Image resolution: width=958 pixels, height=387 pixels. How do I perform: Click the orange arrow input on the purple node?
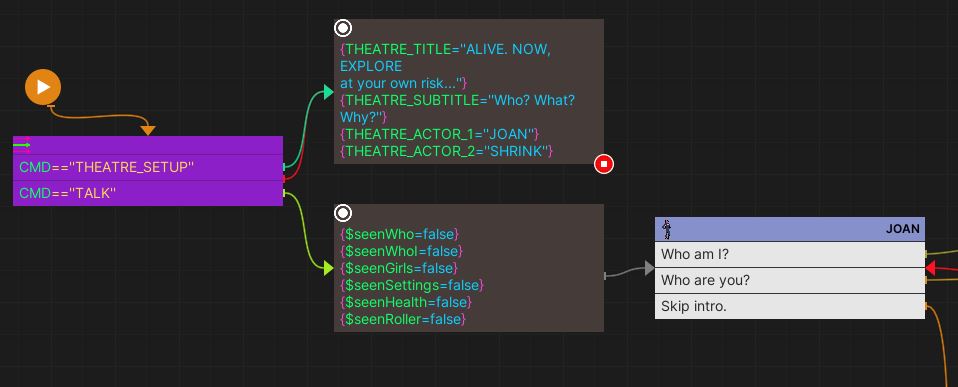147,130
